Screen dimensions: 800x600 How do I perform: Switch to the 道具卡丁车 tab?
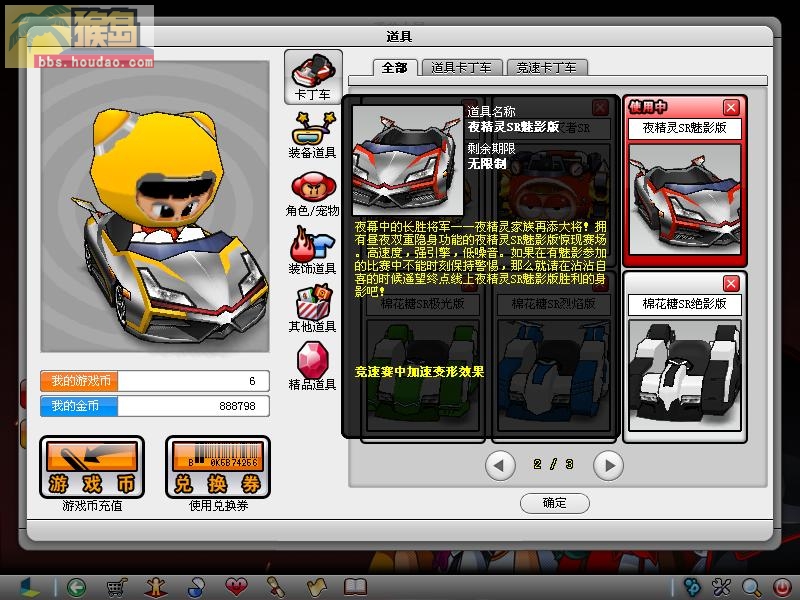coord(461,68)
